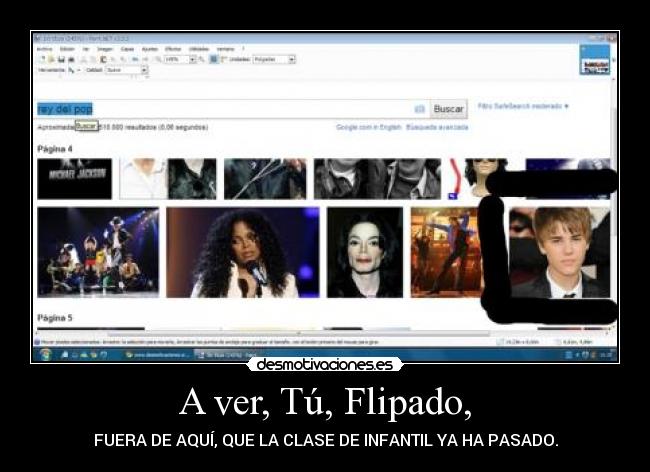Click the Undo arrow icon
650x472 pixels.
(135, 59)
